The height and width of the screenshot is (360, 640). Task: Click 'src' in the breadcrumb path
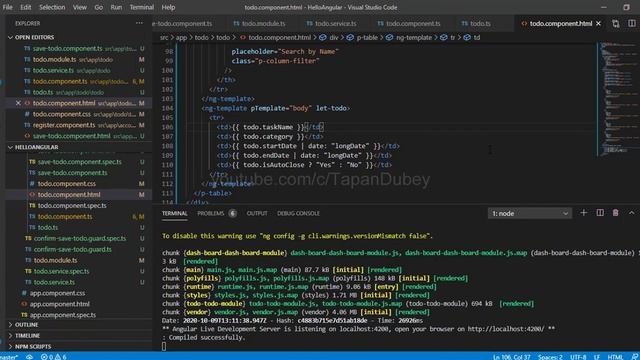point(164,38)
